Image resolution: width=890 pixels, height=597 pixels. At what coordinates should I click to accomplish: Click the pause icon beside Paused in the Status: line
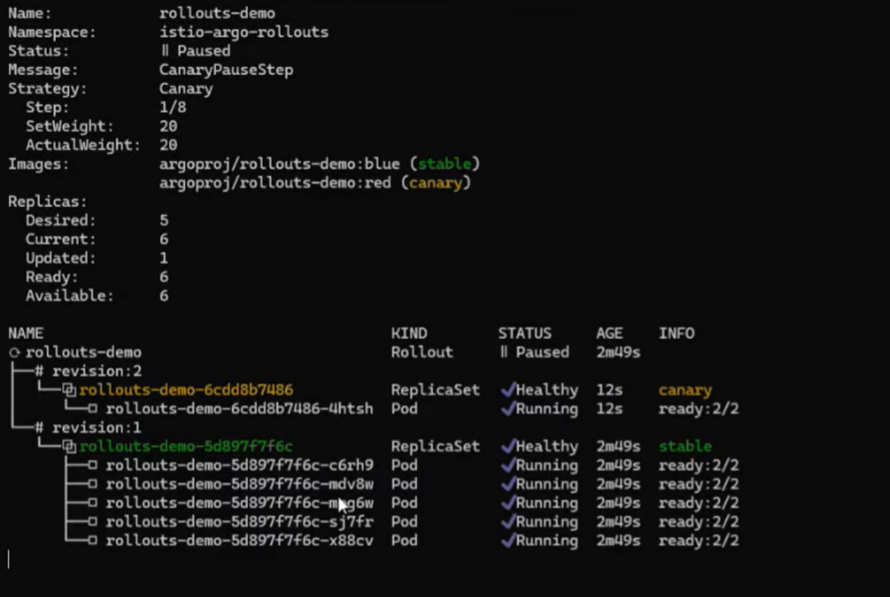165,51
